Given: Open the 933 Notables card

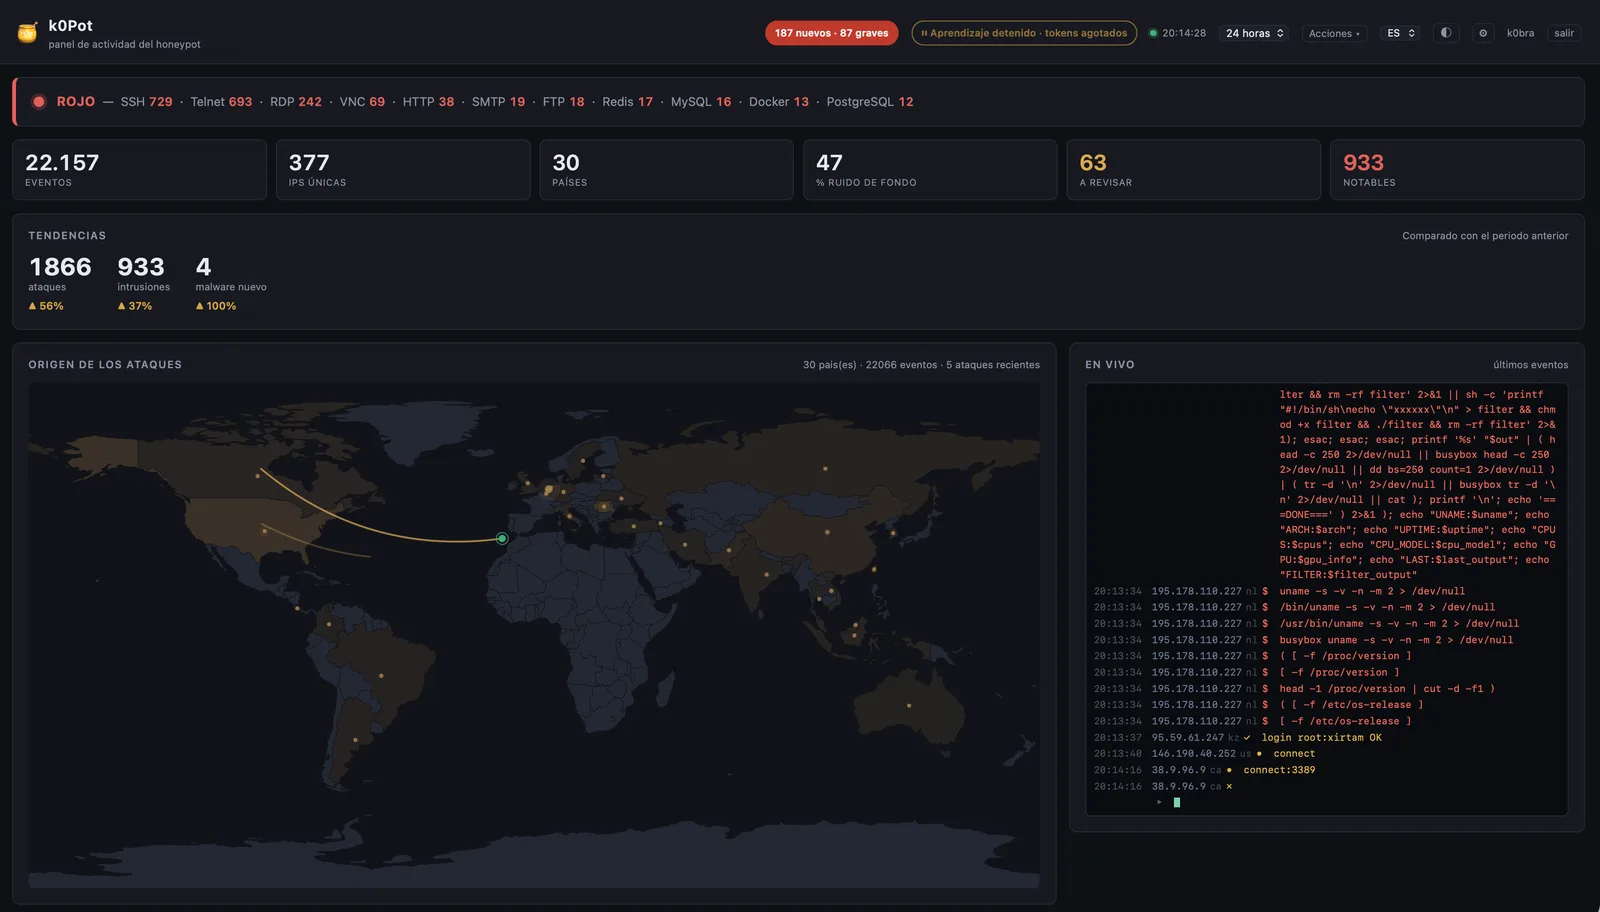Looking at the screenshot, I should click(1457, 170).
